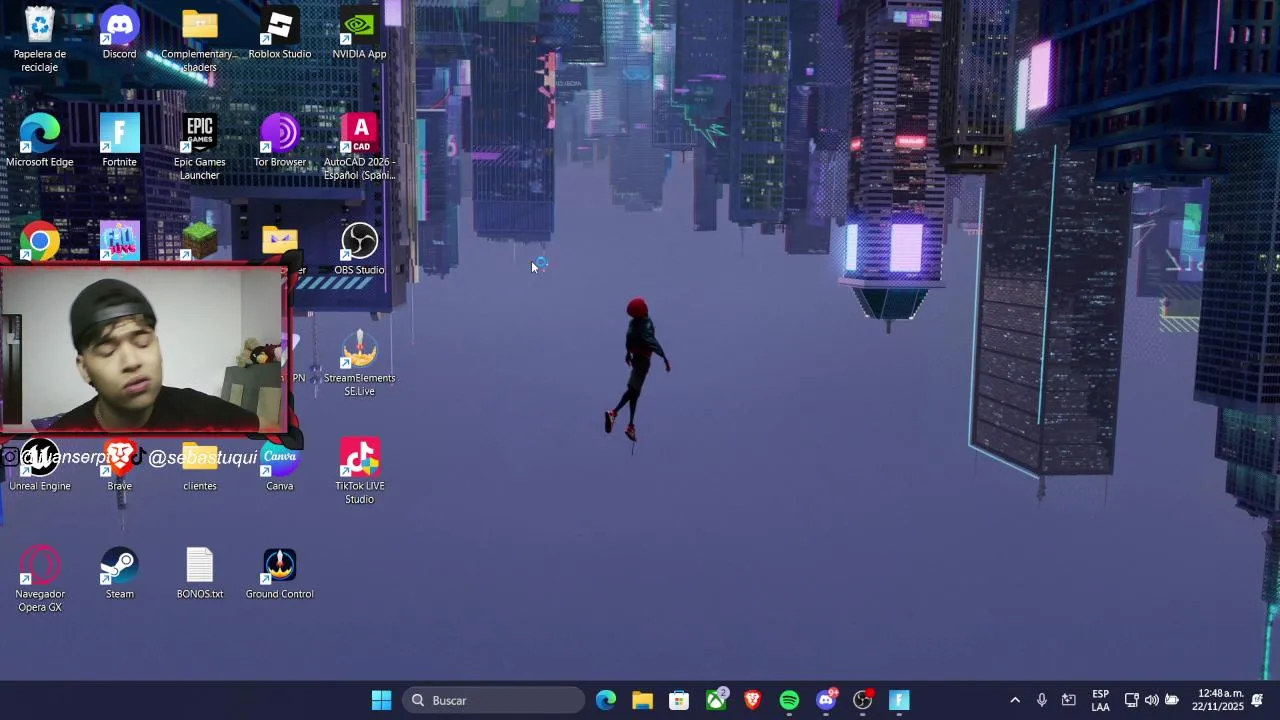
Task: Open Discord from the taskbar
Action: click(x=826, y=700)
